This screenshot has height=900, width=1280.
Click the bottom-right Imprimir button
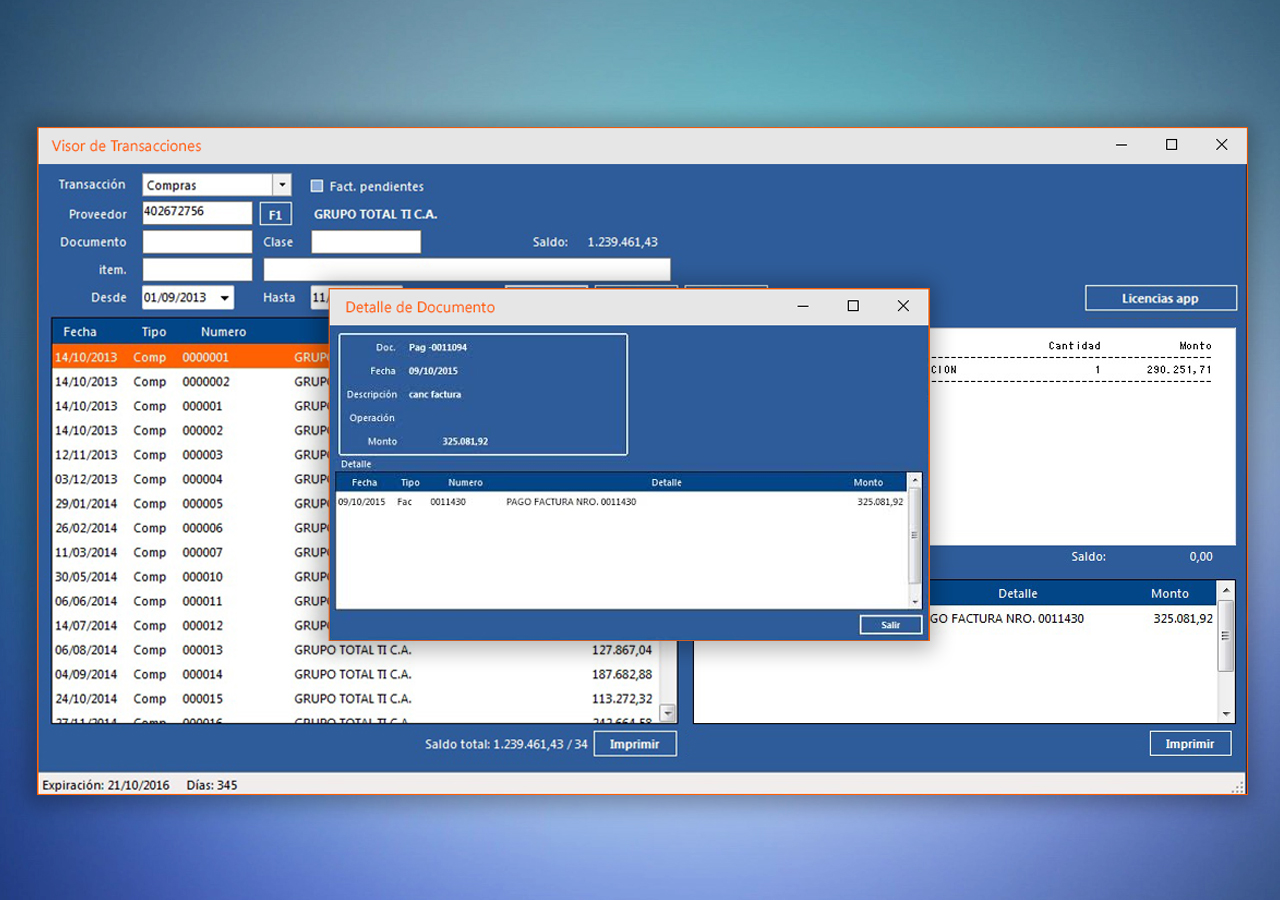point(1190,744)
